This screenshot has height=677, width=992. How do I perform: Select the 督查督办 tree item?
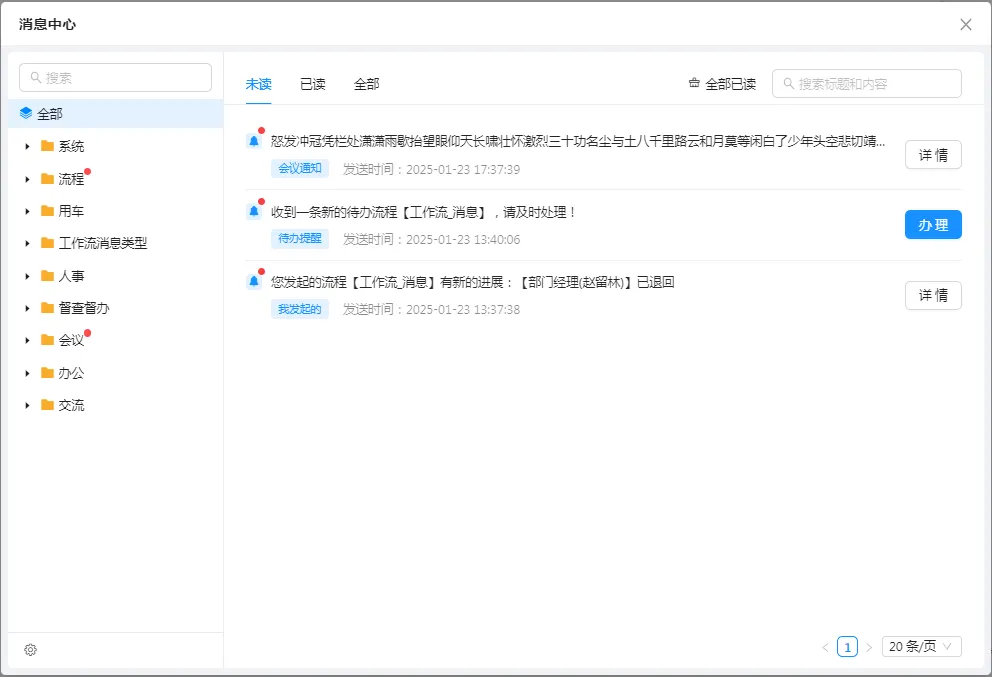[x=84, y=308]
